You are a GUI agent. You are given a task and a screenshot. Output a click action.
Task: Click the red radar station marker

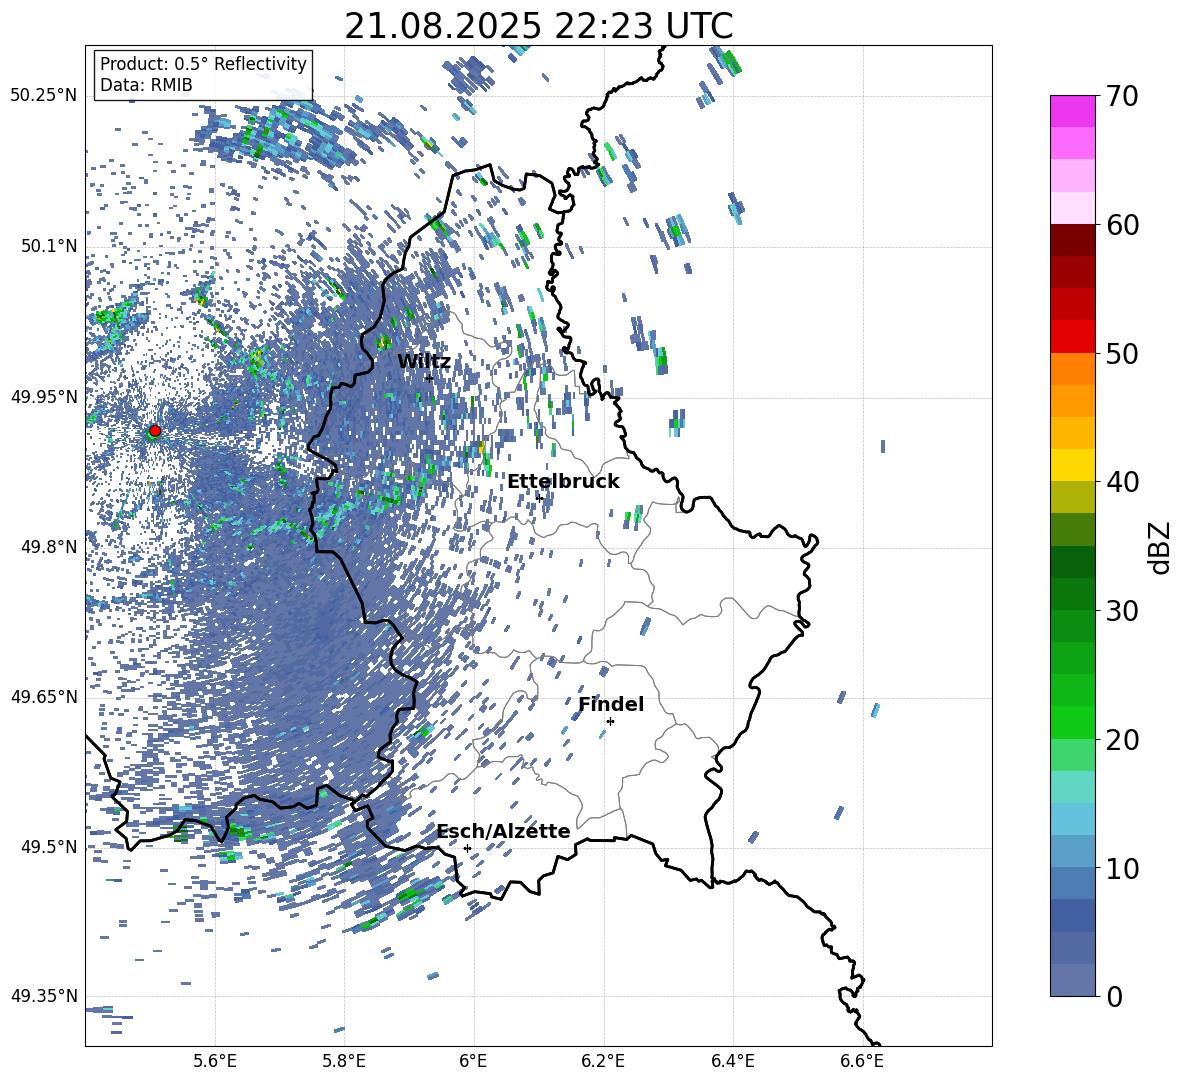click(155, 430)
